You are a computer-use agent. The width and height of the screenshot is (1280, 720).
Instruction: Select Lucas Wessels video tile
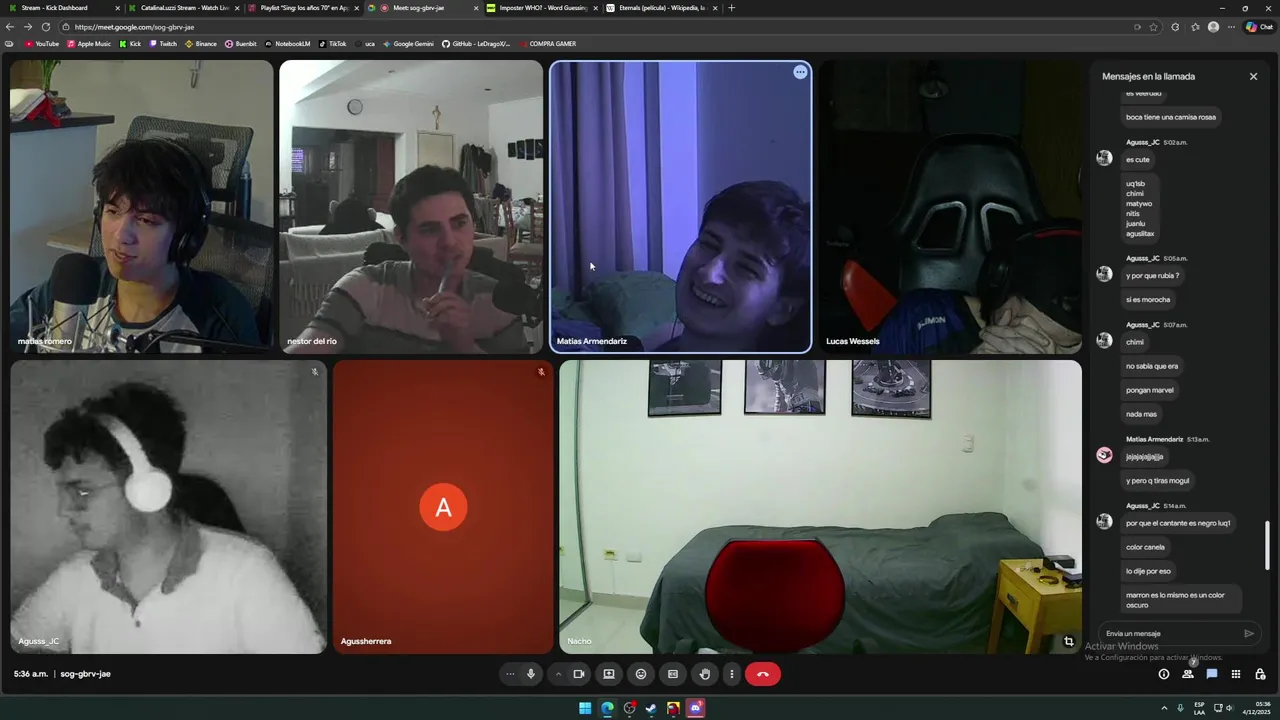pos(950,207)
